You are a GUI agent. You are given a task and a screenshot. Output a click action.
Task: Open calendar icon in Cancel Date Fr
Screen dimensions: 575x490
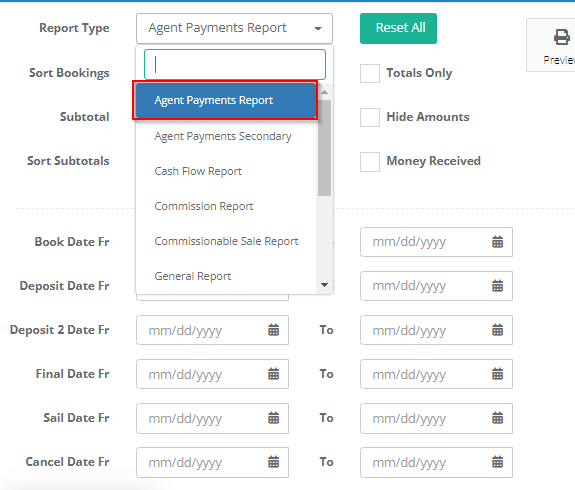point(274,462)
